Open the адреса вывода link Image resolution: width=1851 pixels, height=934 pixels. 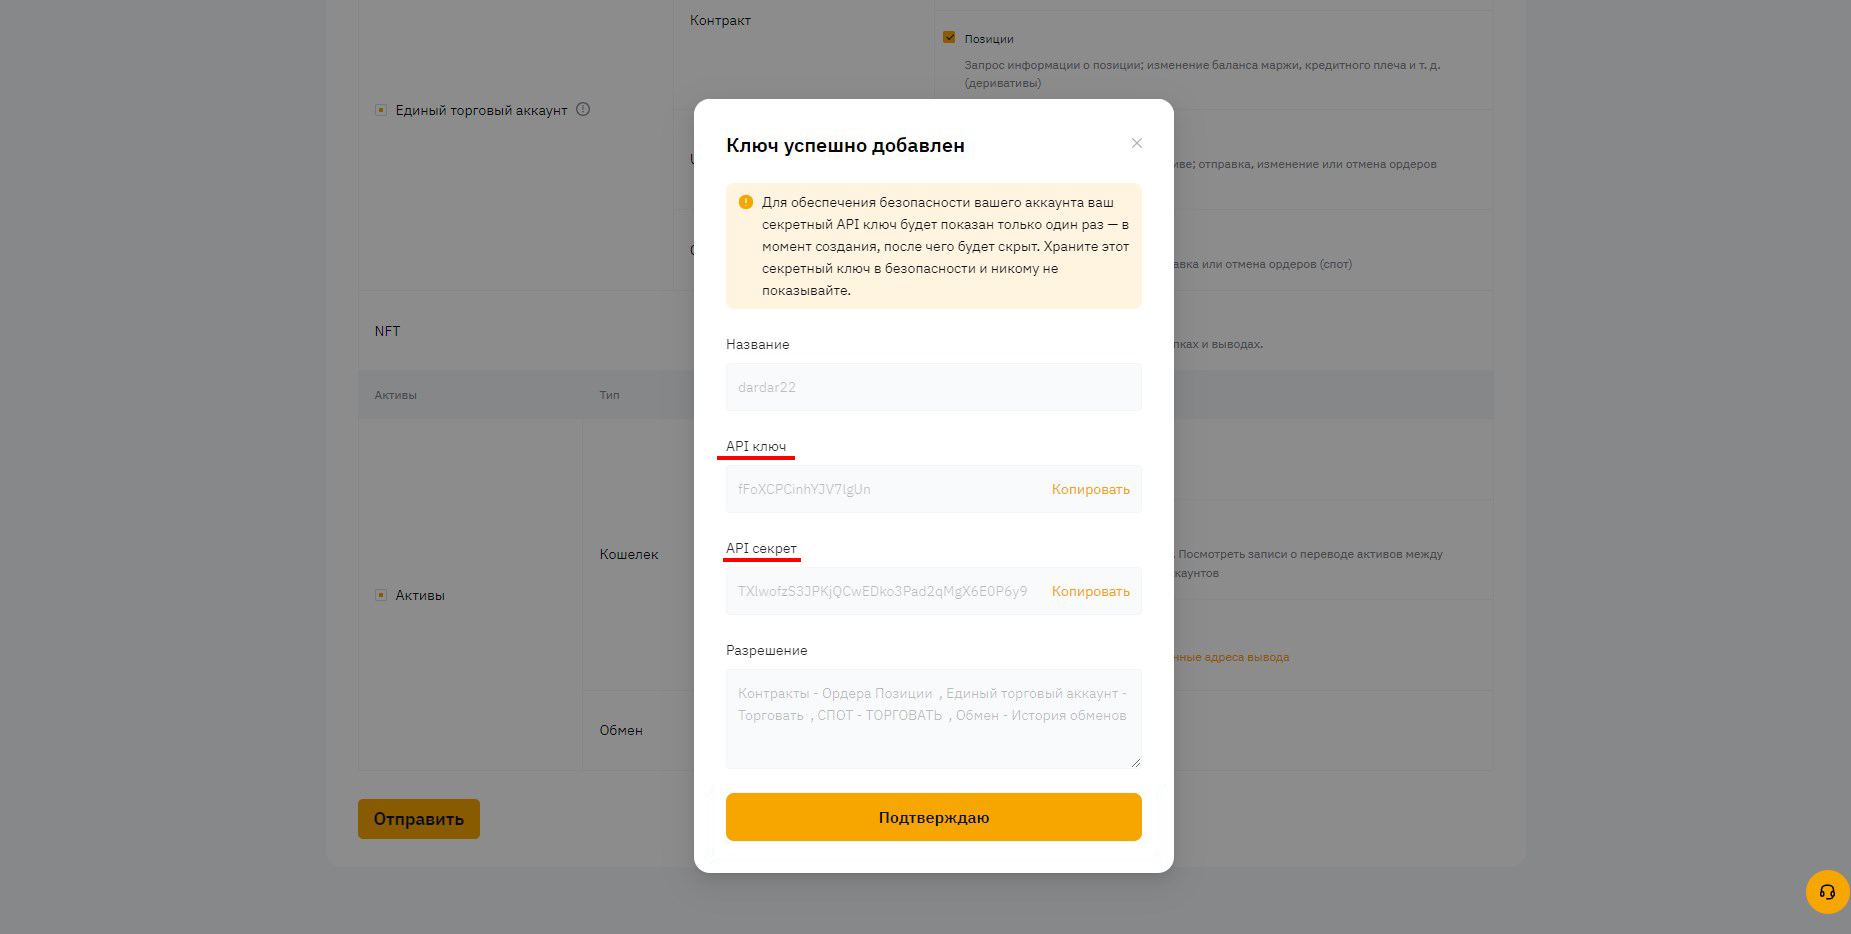pos(1230,657)
